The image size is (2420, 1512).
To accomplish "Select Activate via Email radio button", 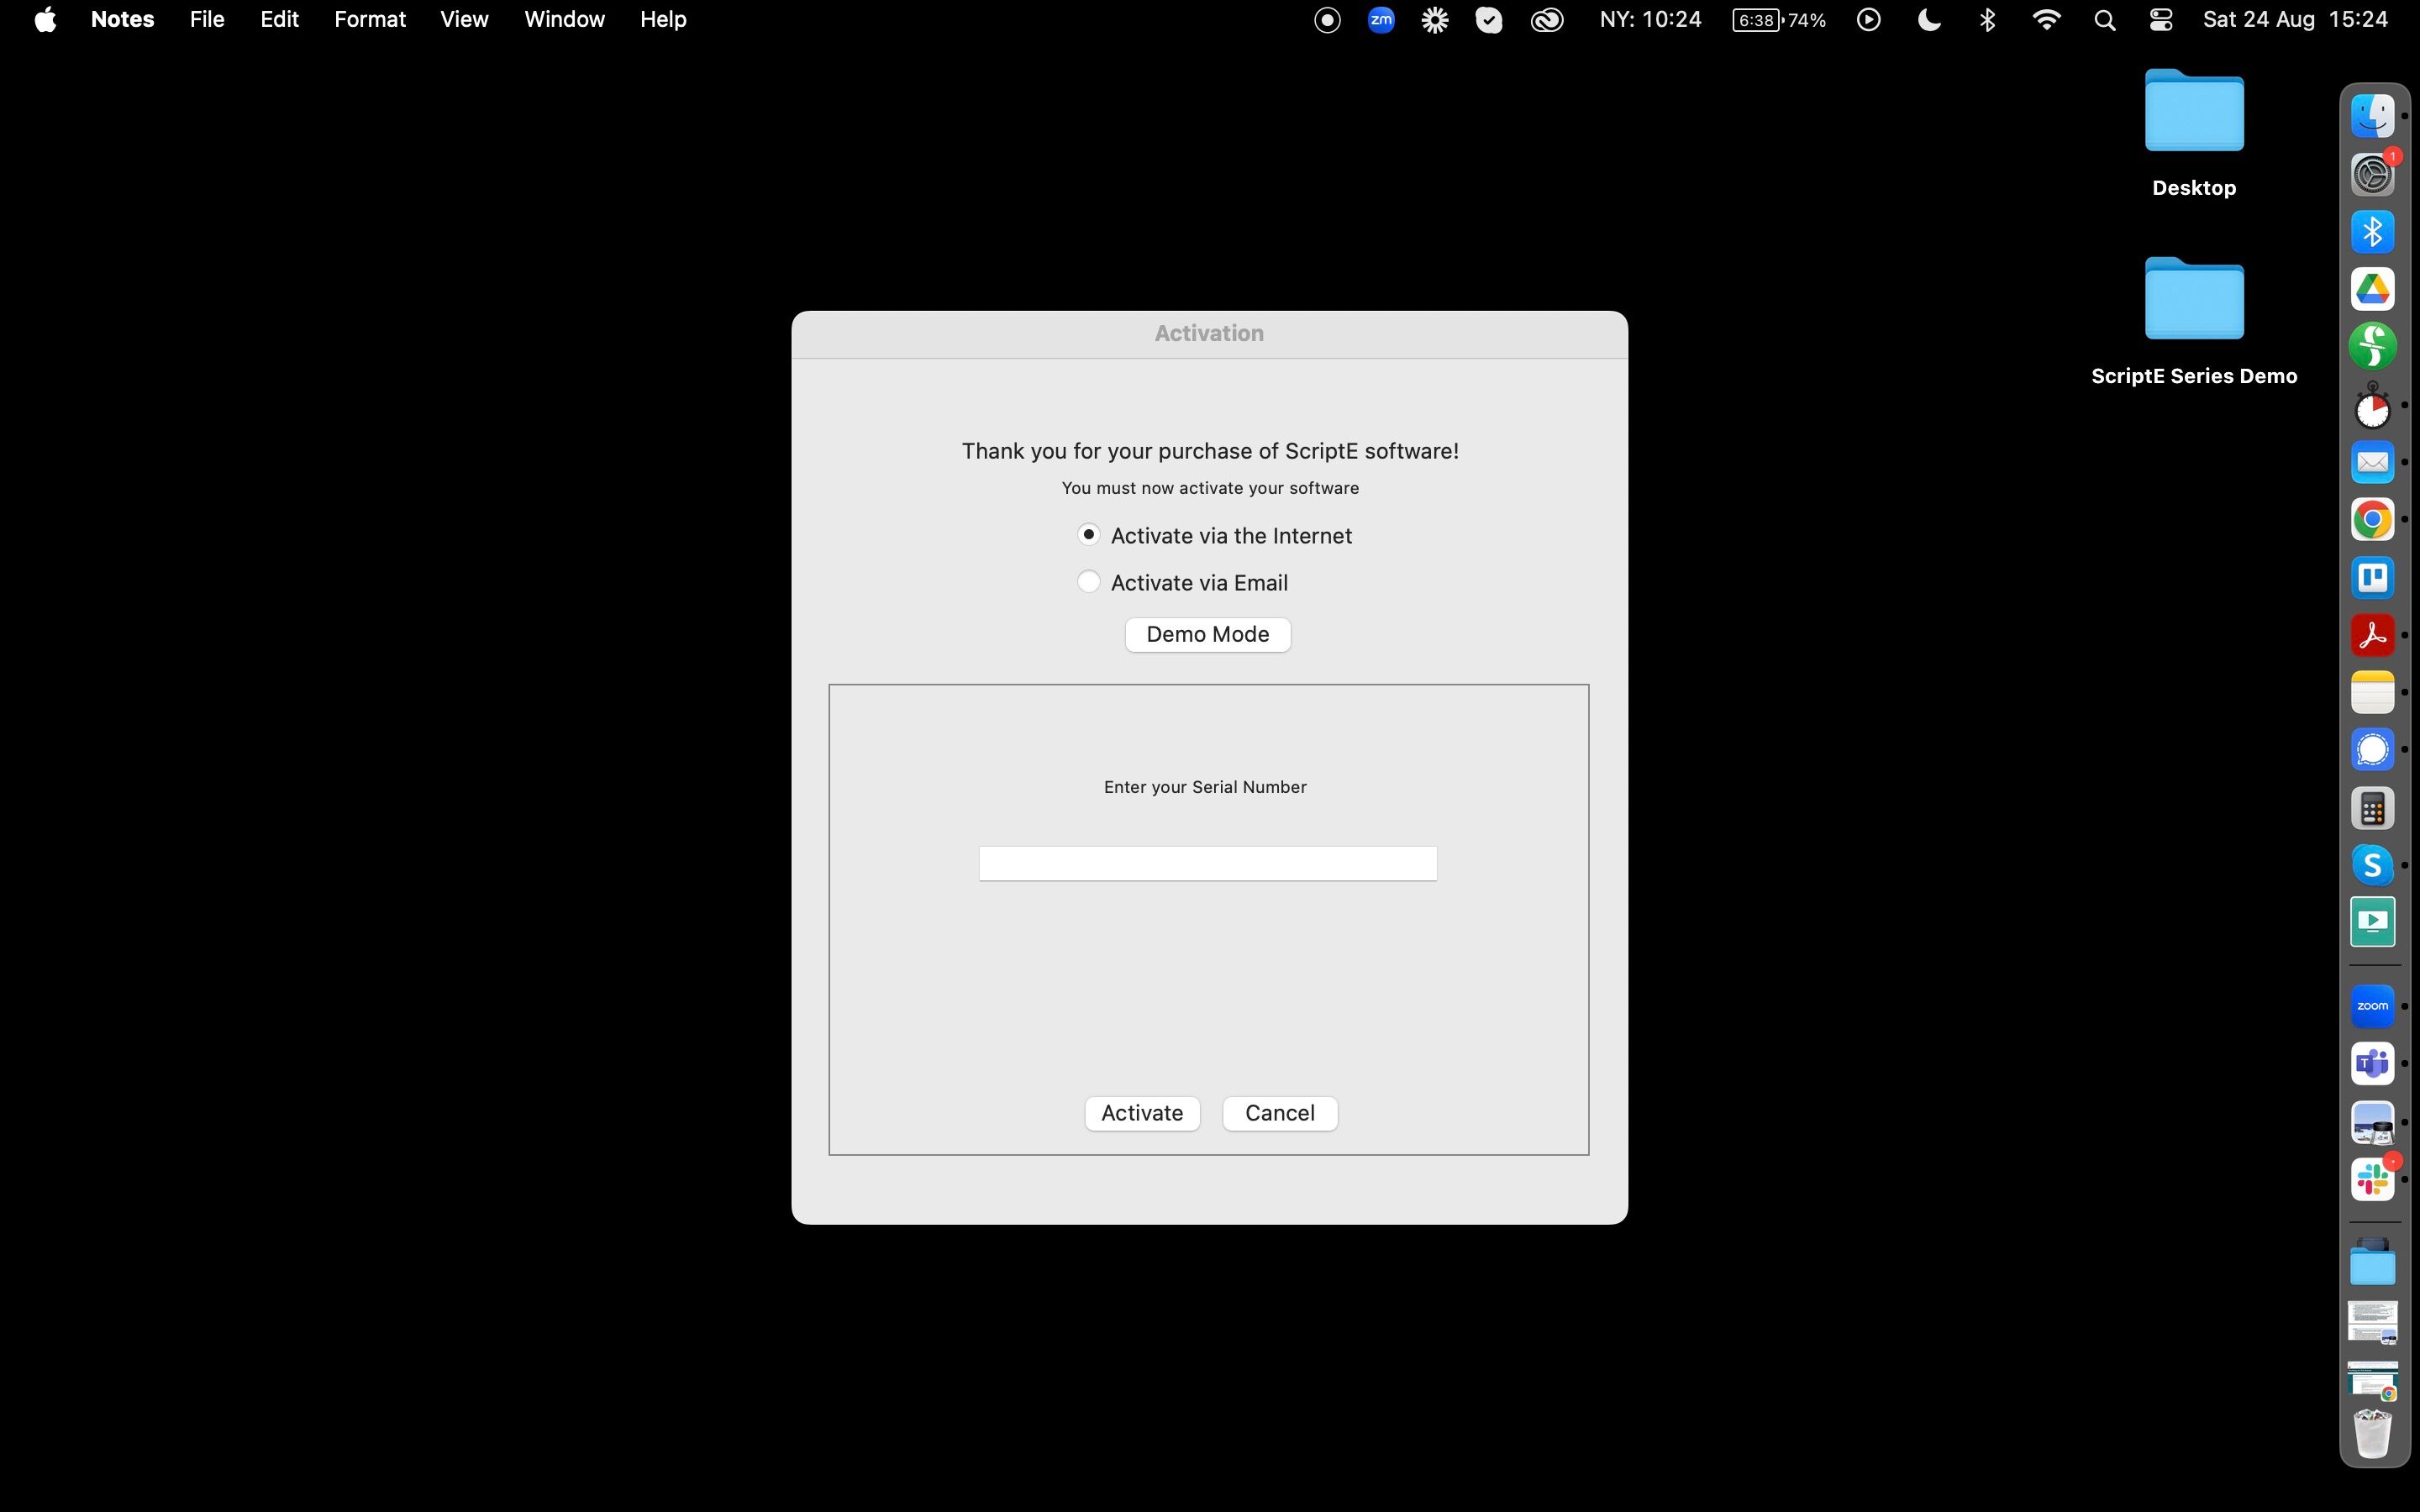I will pos(1089,582).
